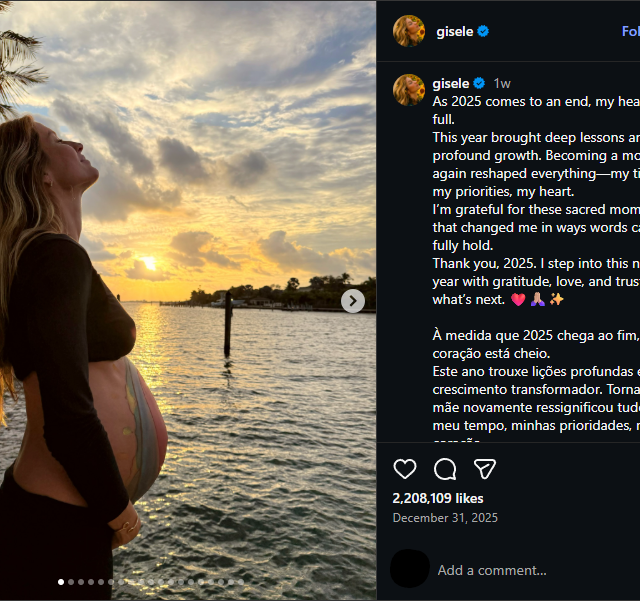Share post using paper plane icon
Viewport: 640px width, 601px height.
[485, 469]
